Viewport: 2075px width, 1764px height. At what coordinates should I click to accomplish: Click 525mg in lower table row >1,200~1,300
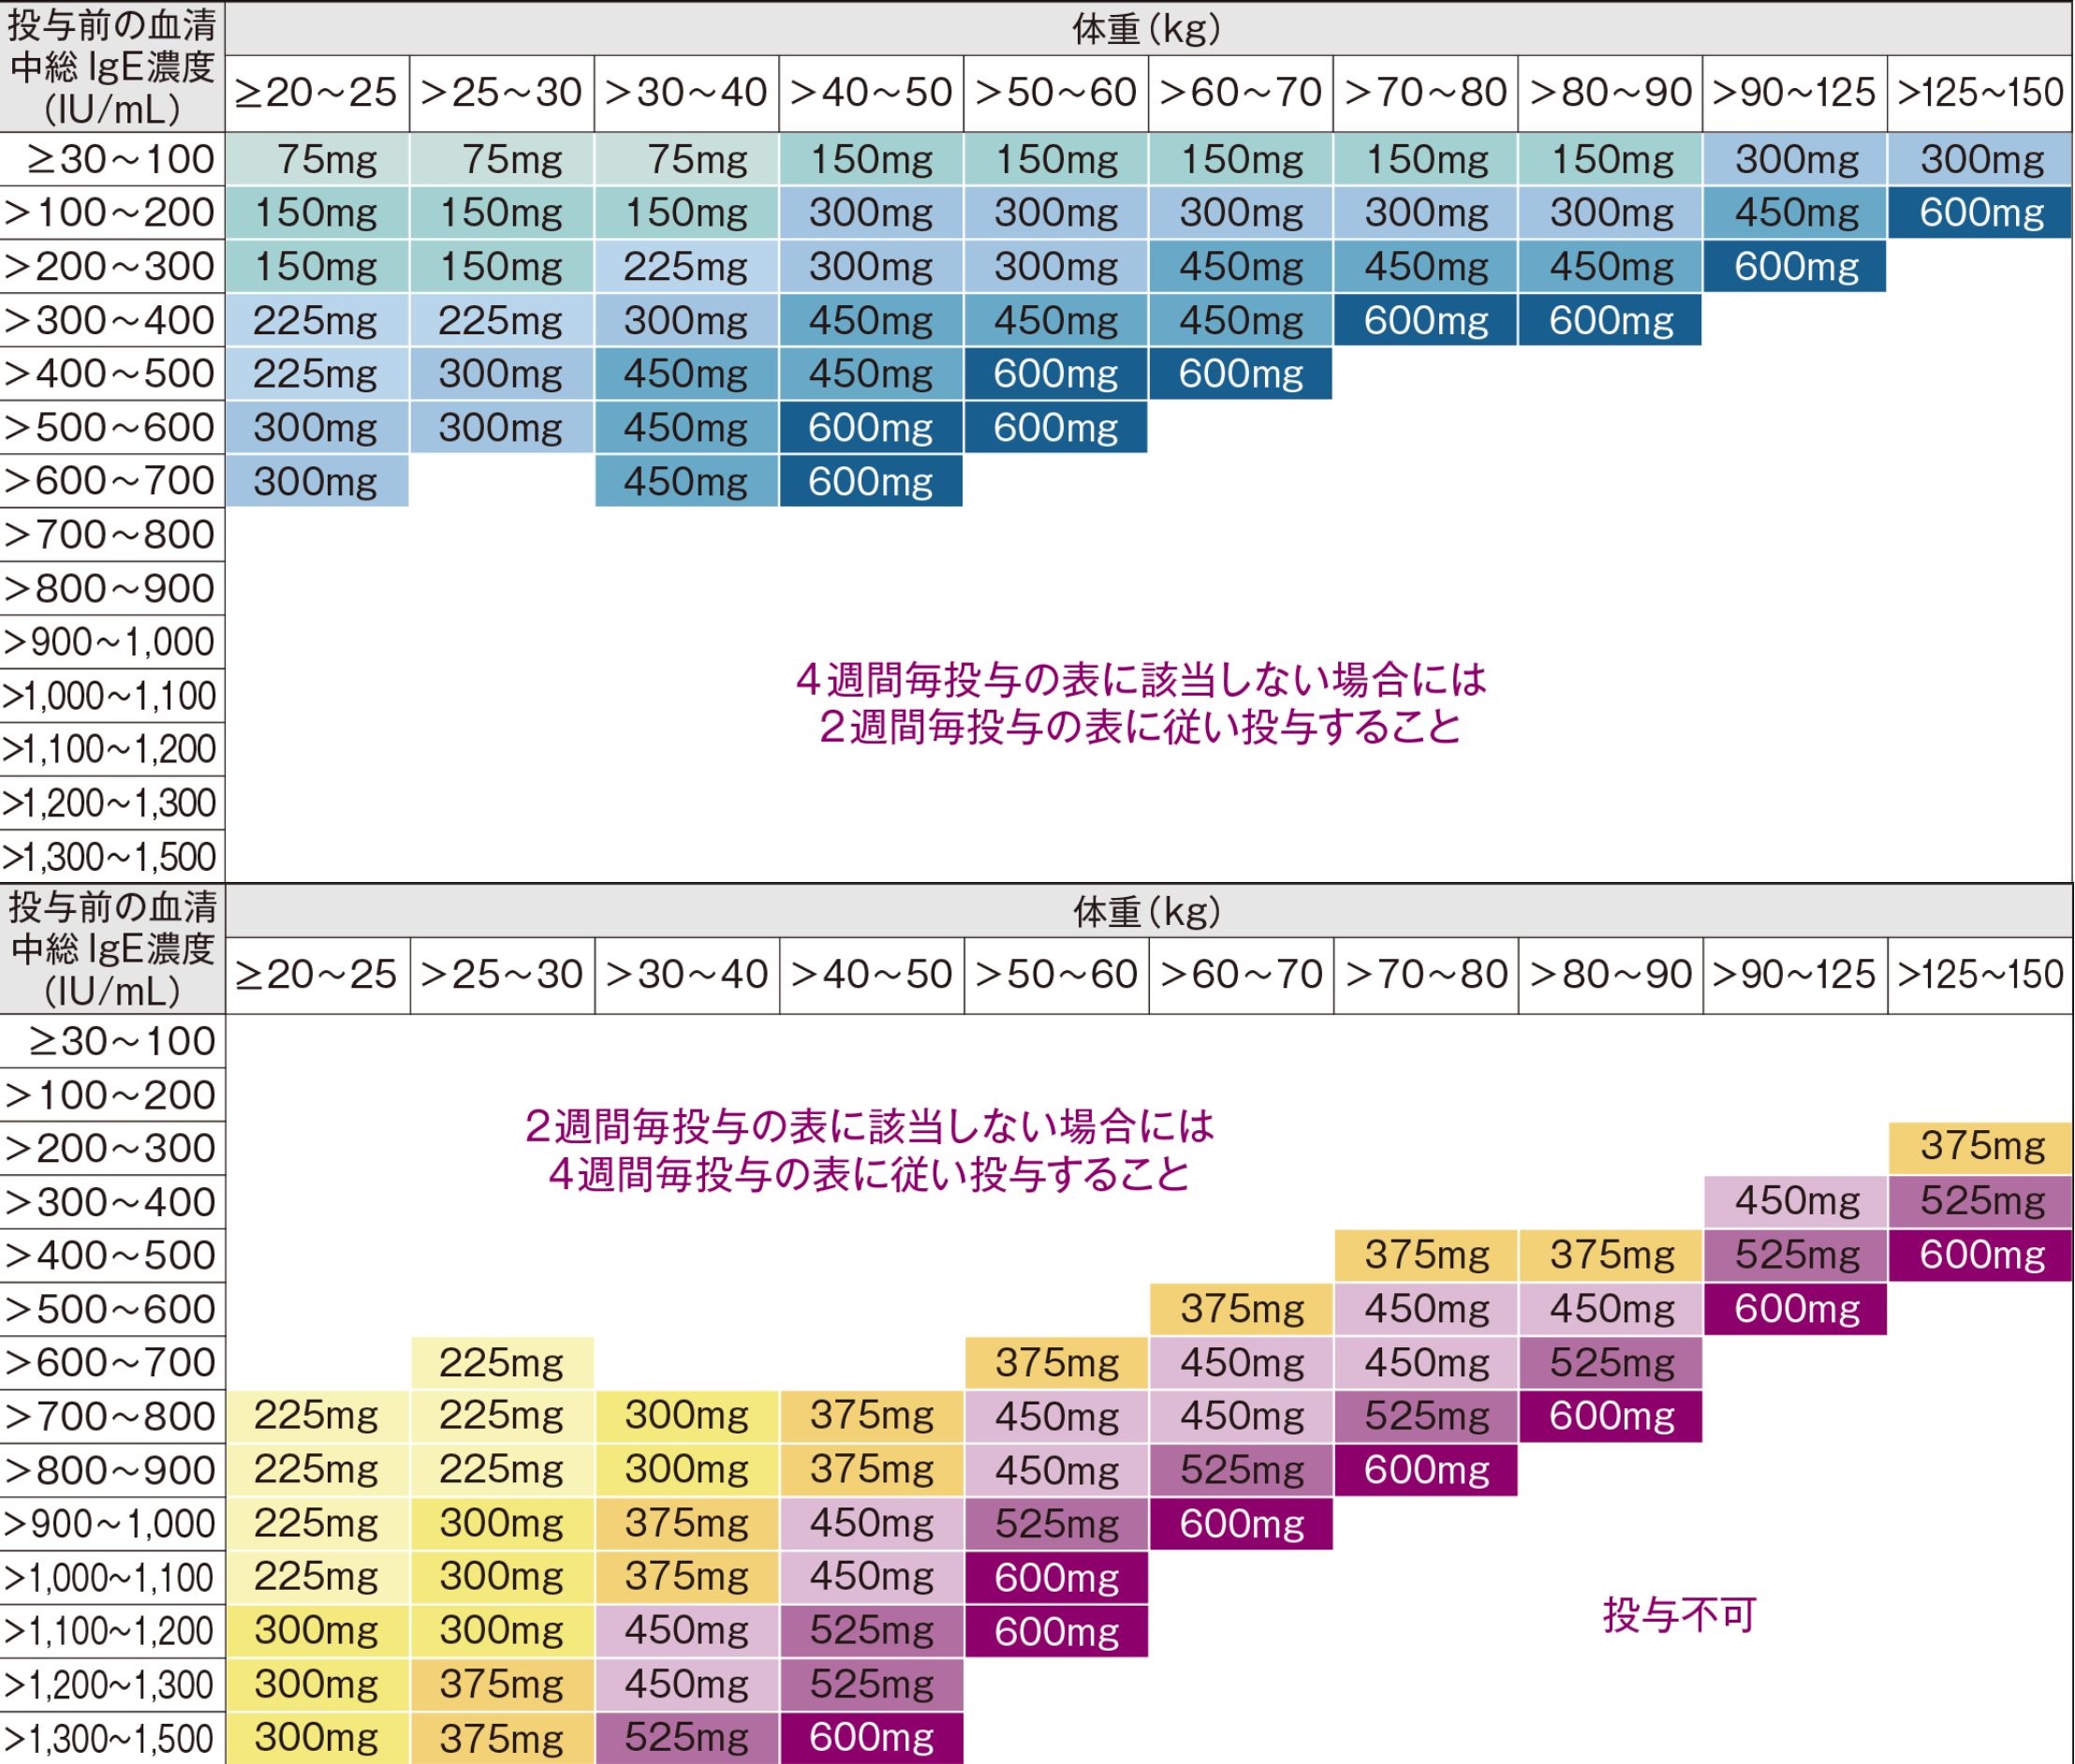[x=871, y=1685]
